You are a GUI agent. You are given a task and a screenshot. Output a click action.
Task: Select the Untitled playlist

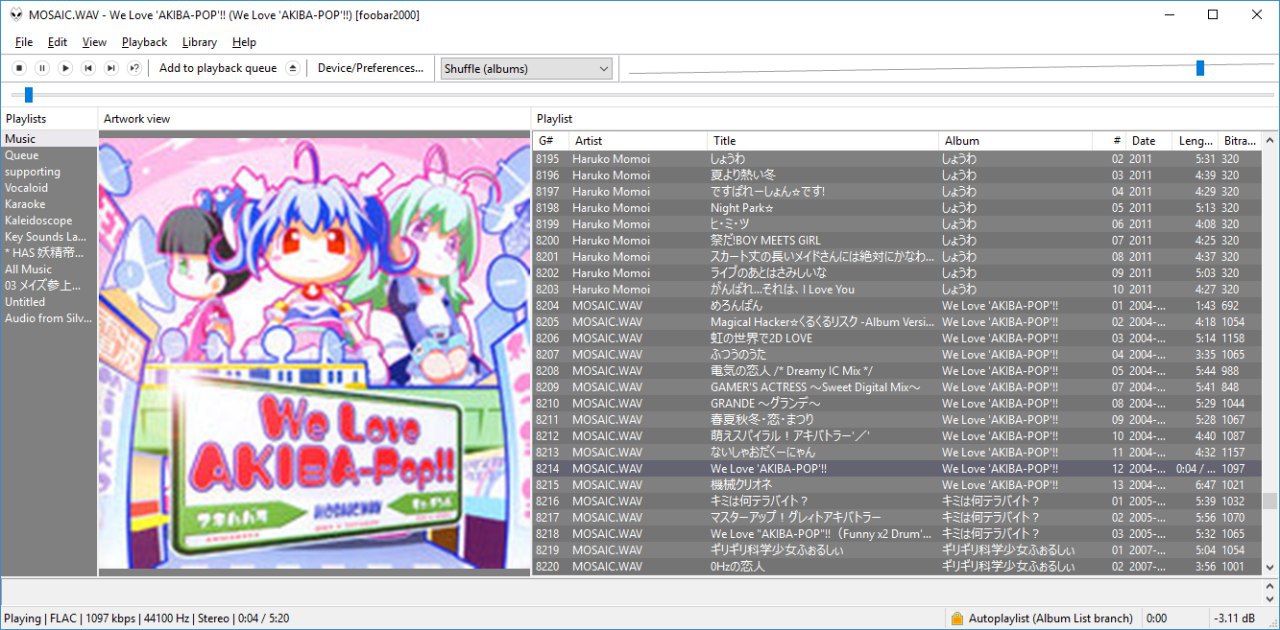click(x=49, y=302)
